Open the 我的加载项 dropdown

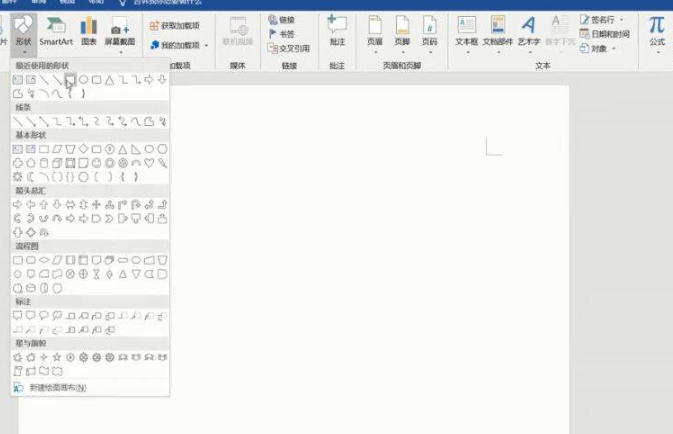tap(180, 45)
